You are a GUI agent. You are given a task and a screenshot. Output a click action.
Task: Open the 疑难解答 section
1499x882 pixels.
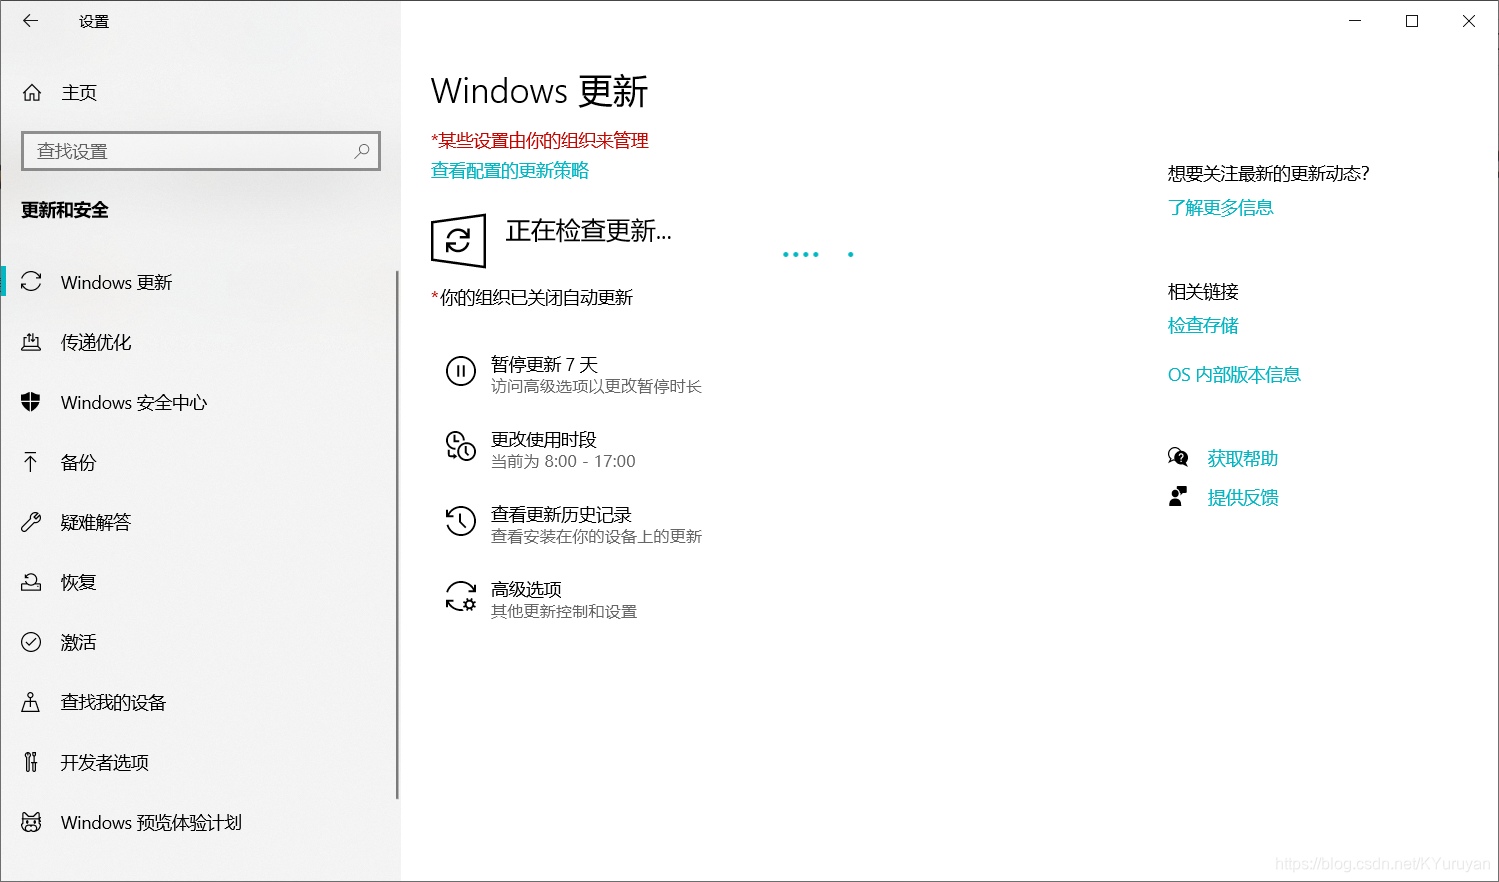pyautogui.click(x=198, y=522)
